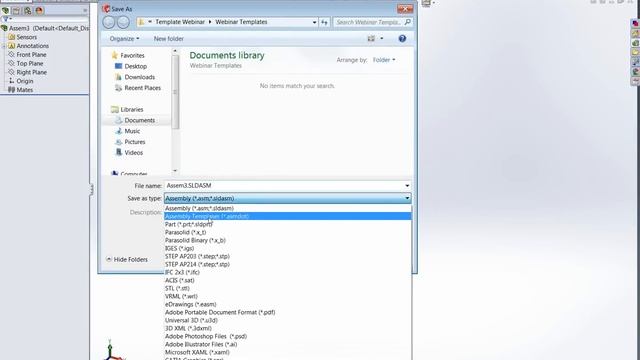This screenshot has height=360, width=640.
Task: Refresh the folder with the refresh icon
Action: (x=324, y=22)
